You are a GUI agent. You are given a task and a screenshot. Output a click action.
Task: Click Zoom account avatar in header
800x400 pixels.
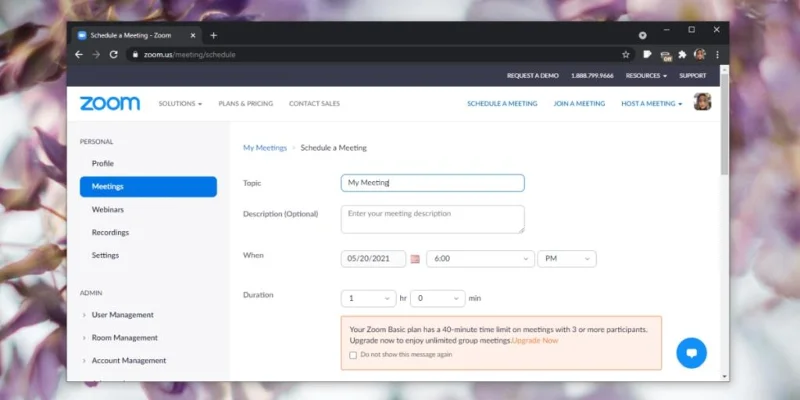pos(702,102)
